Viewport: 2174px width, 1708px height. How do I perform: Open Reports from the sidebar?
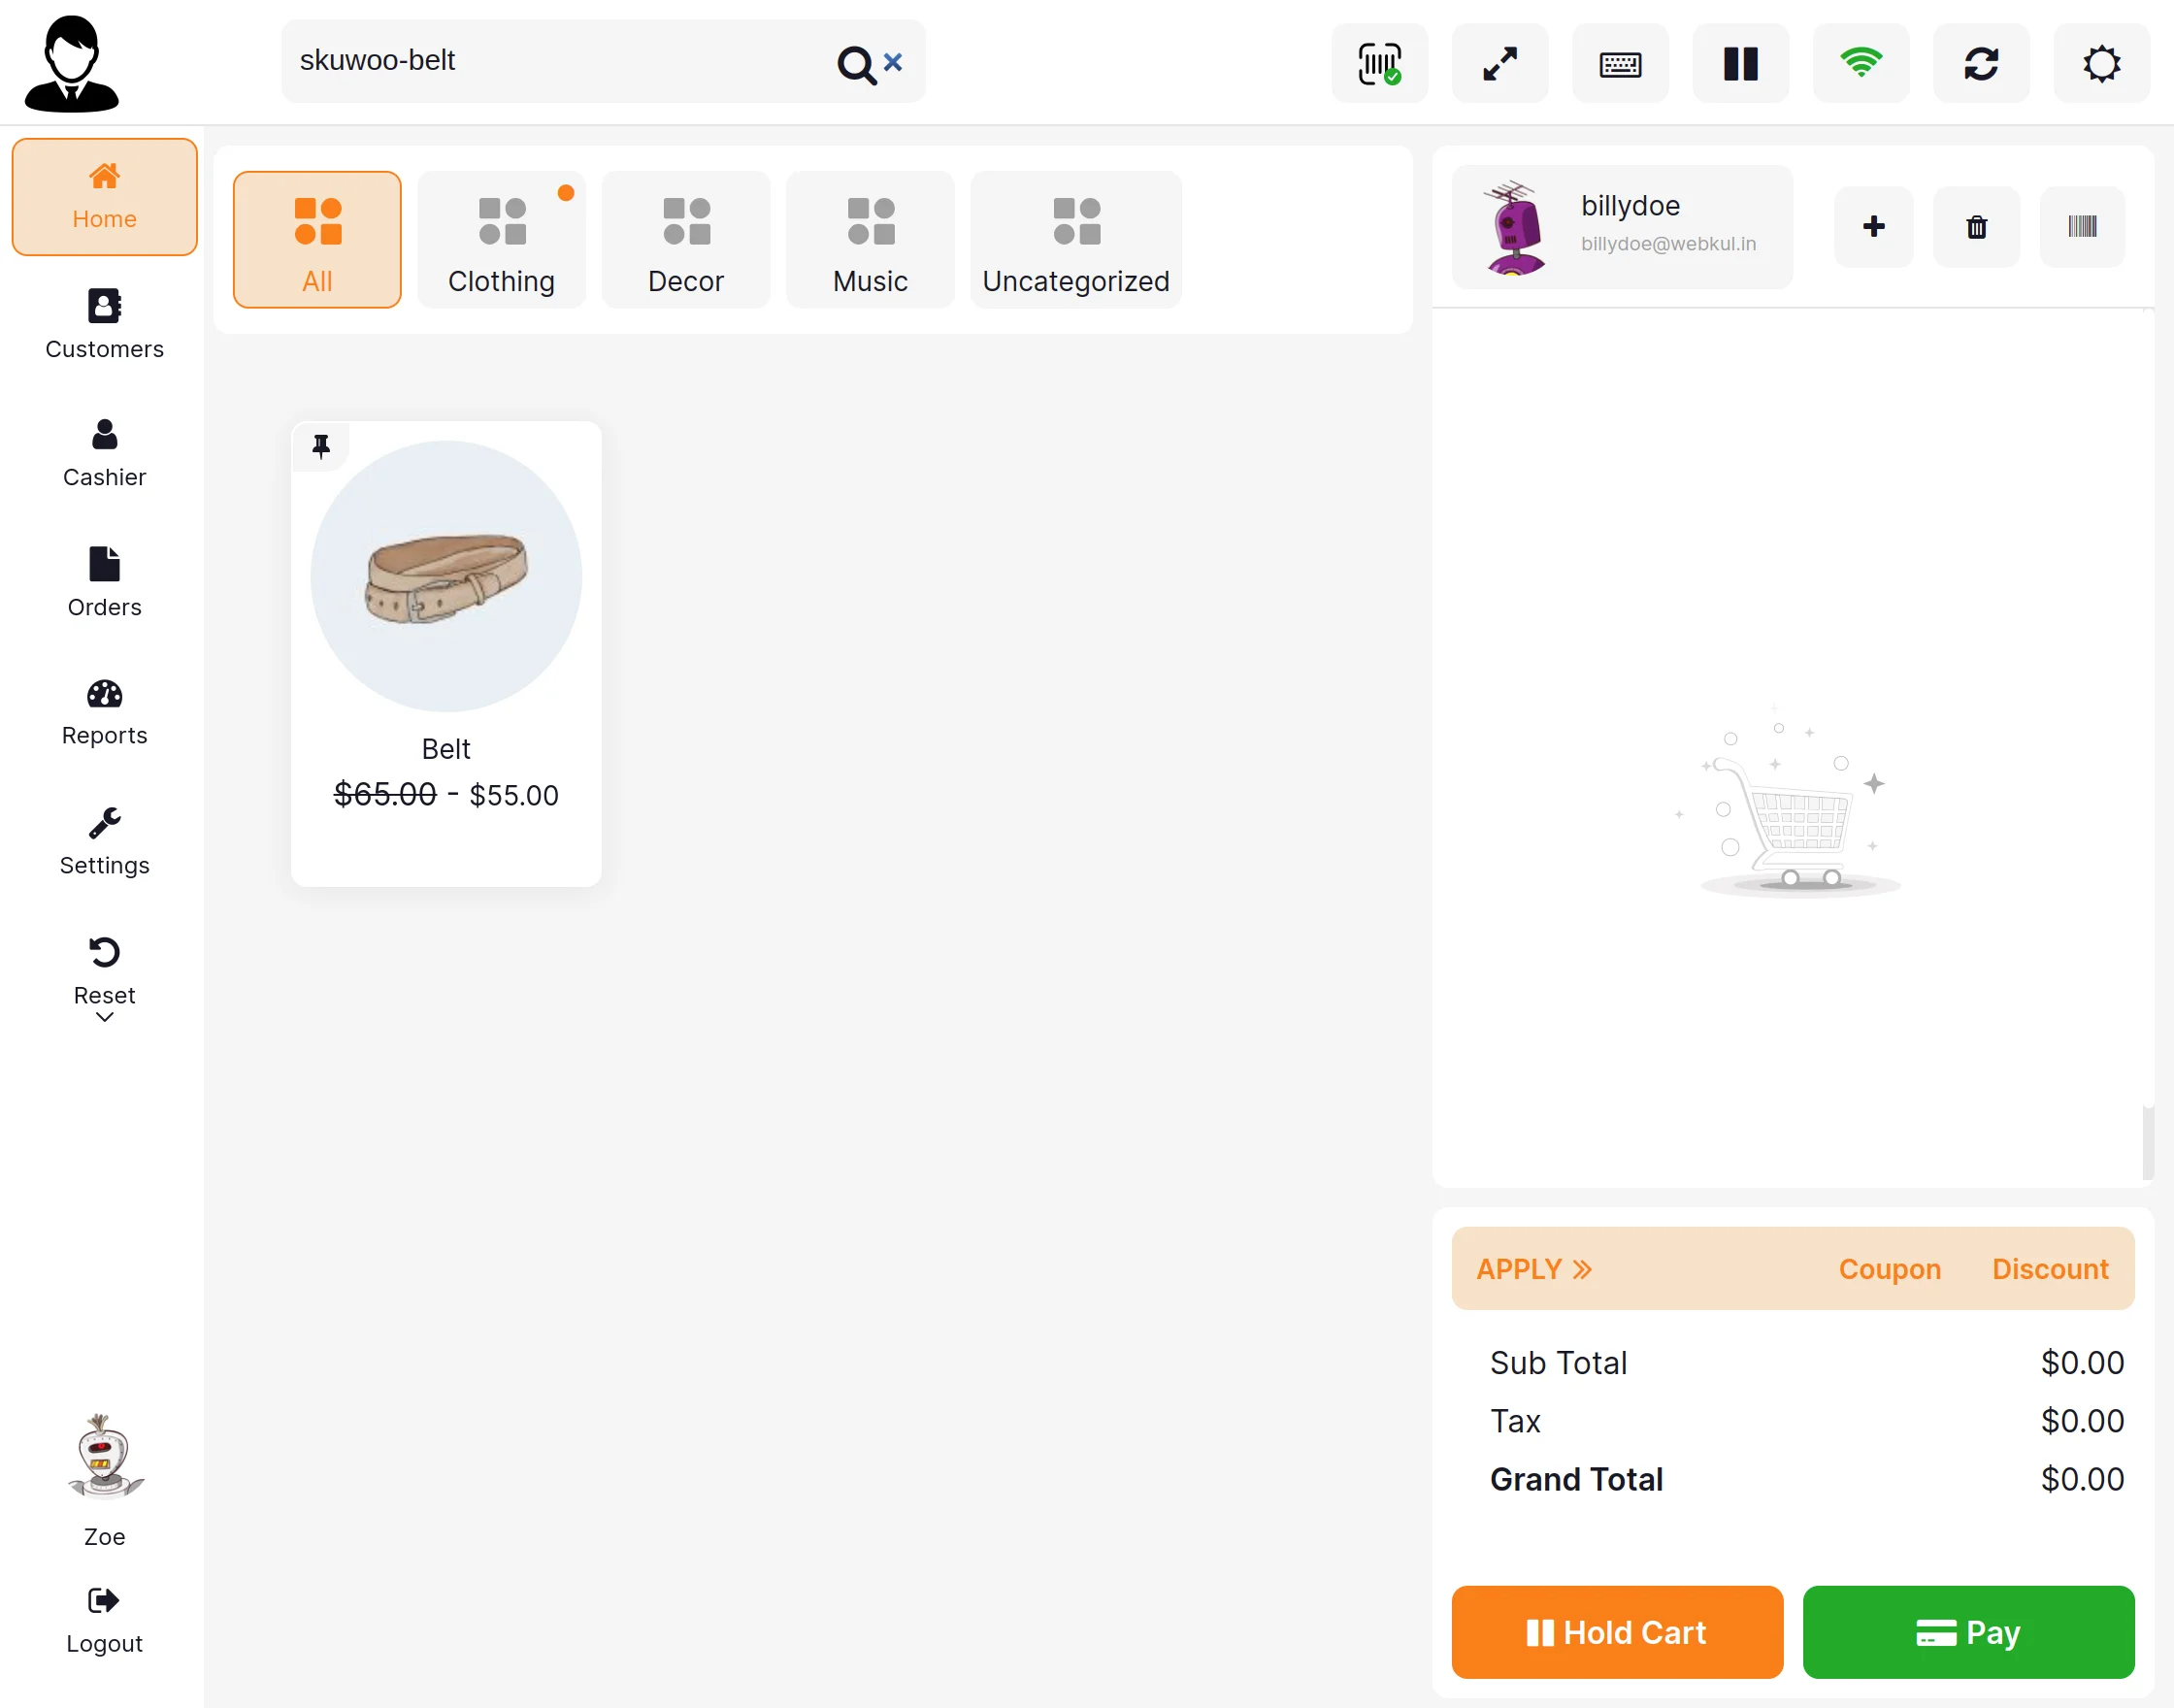pyautogui.click(x=104, y=711)
